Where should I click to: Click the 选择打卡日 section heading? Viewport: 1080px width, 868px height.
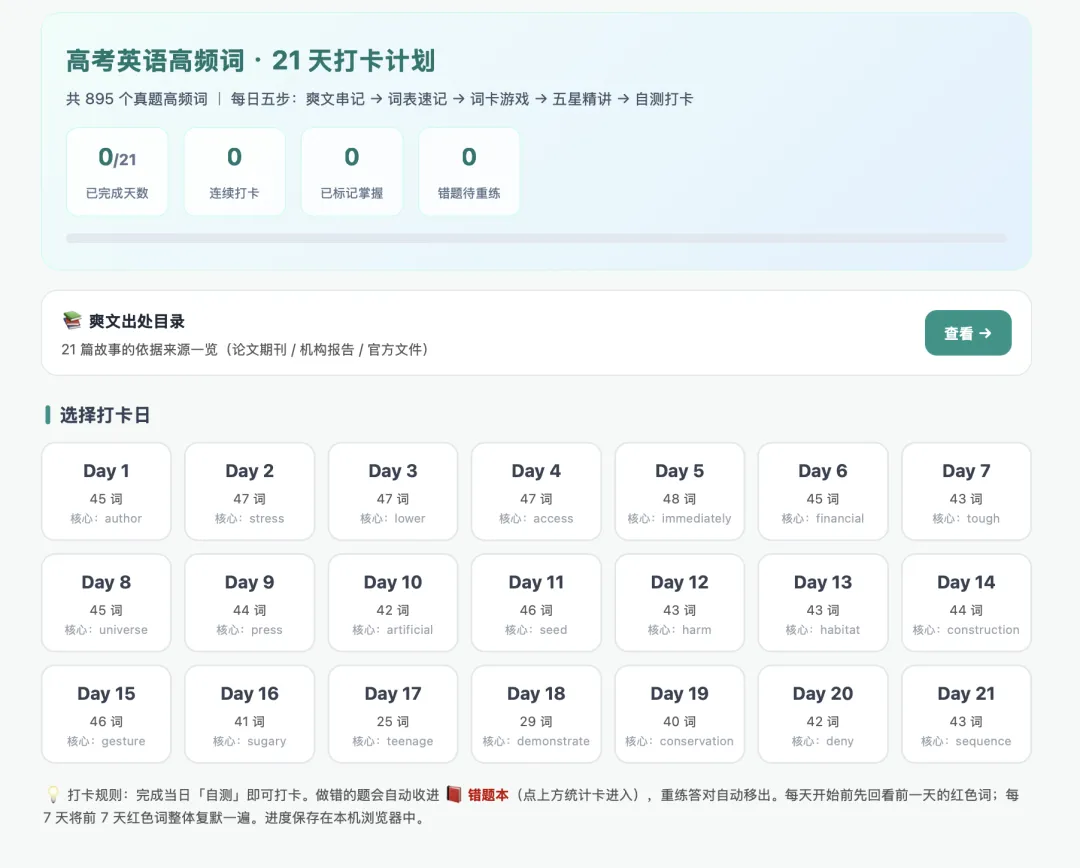[x=105, y=415]
